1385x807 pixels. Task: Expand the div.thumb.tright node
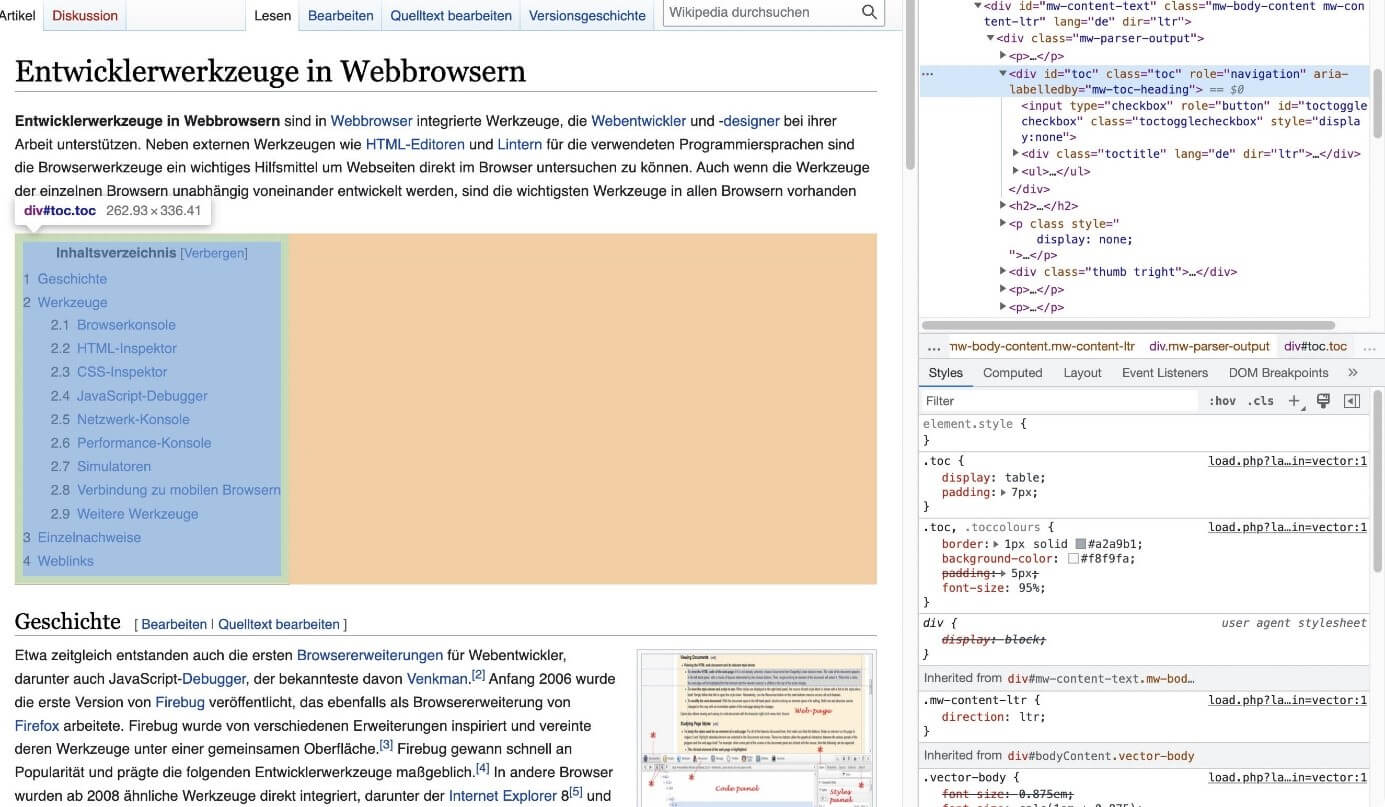1003,272
